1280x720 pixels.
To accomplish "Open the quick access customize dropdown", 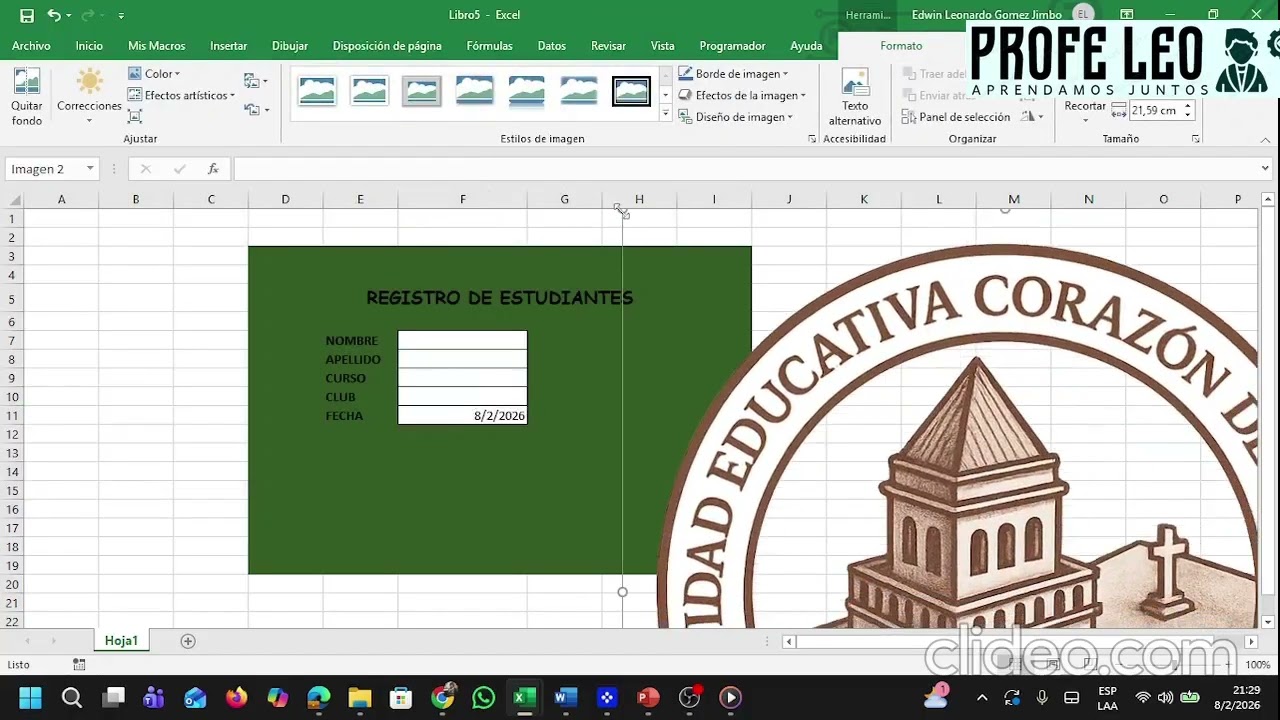I will coord(121,16).
